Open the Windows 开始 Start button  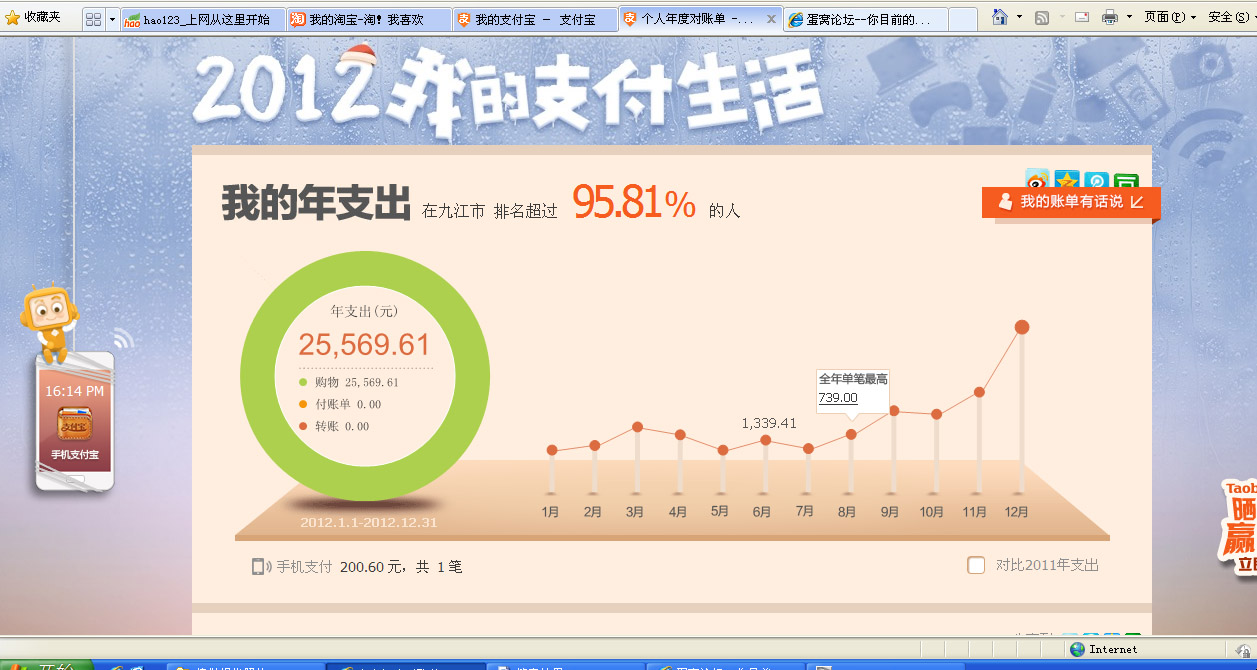click(x=46, y=666)
